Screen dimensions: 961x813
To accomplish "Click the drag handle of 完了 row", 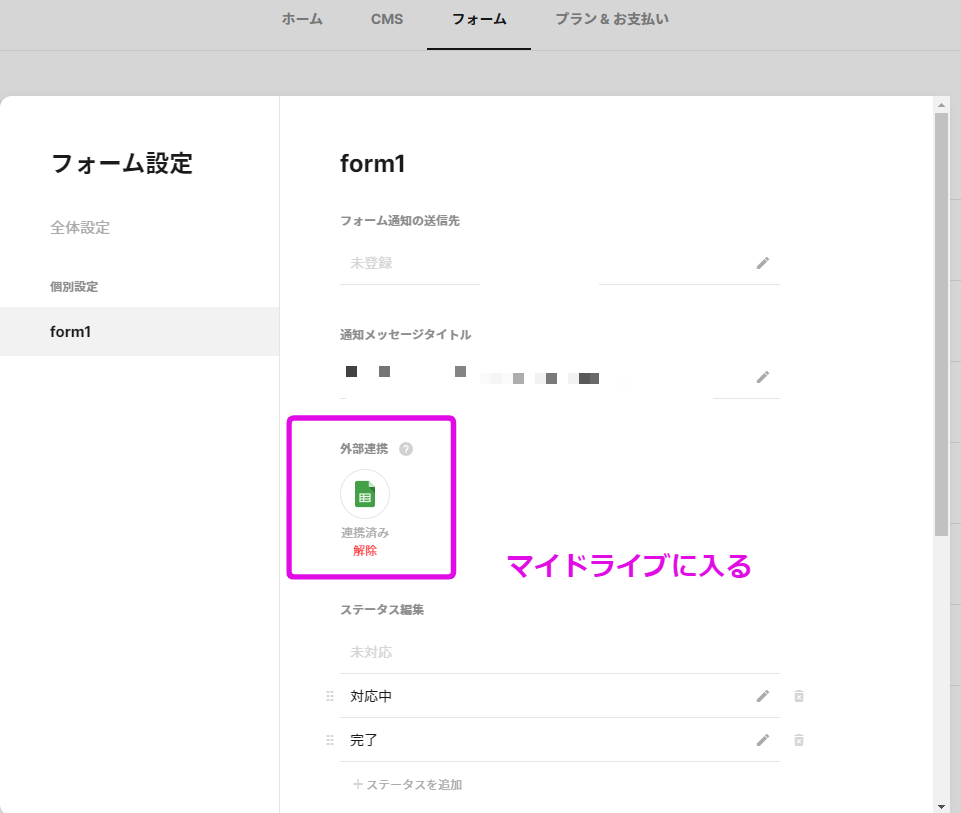I will click(x=330, y=740).
